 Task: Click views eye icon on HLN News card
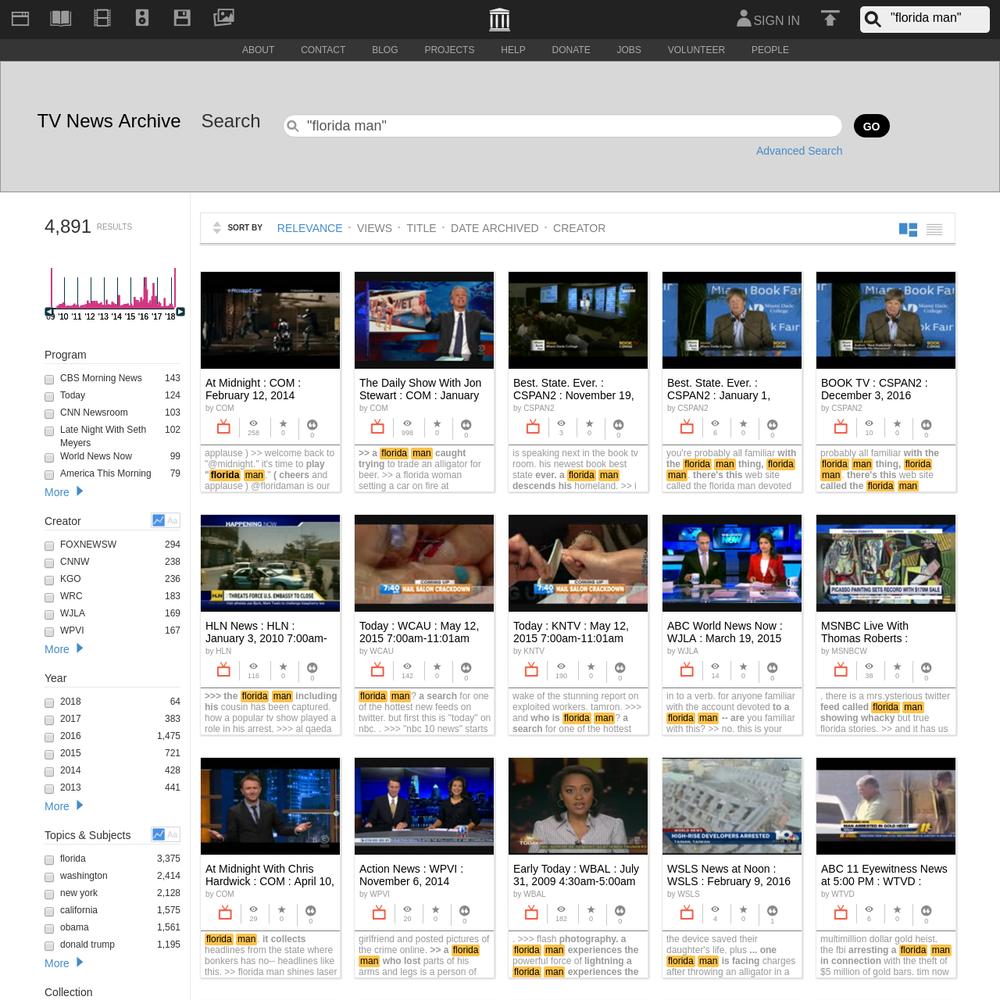253,666
